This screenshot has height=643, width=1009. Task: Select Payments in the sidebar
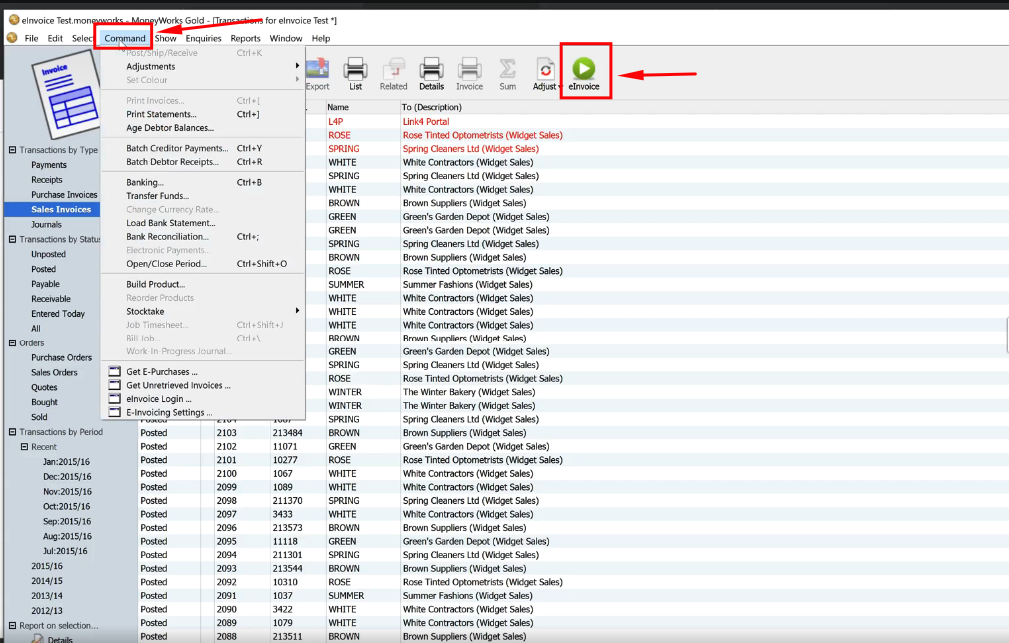(x=49, y=165)
